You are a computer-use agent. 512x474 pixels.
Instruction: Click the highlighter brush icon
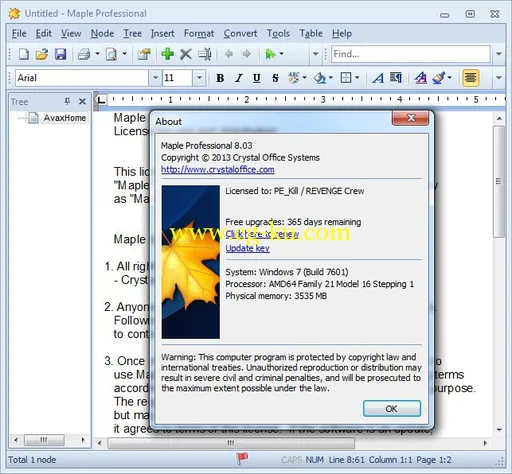point(439,78)
